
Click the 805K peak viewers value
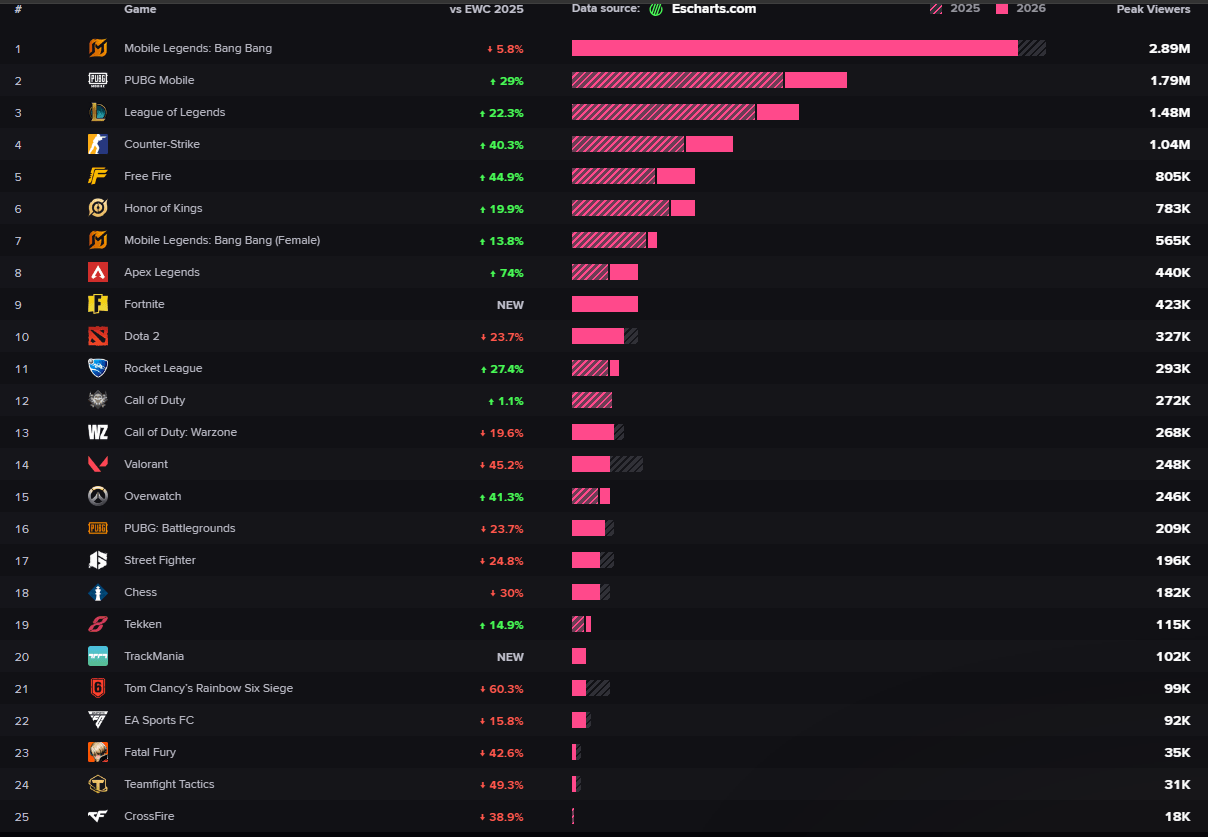1173,177
